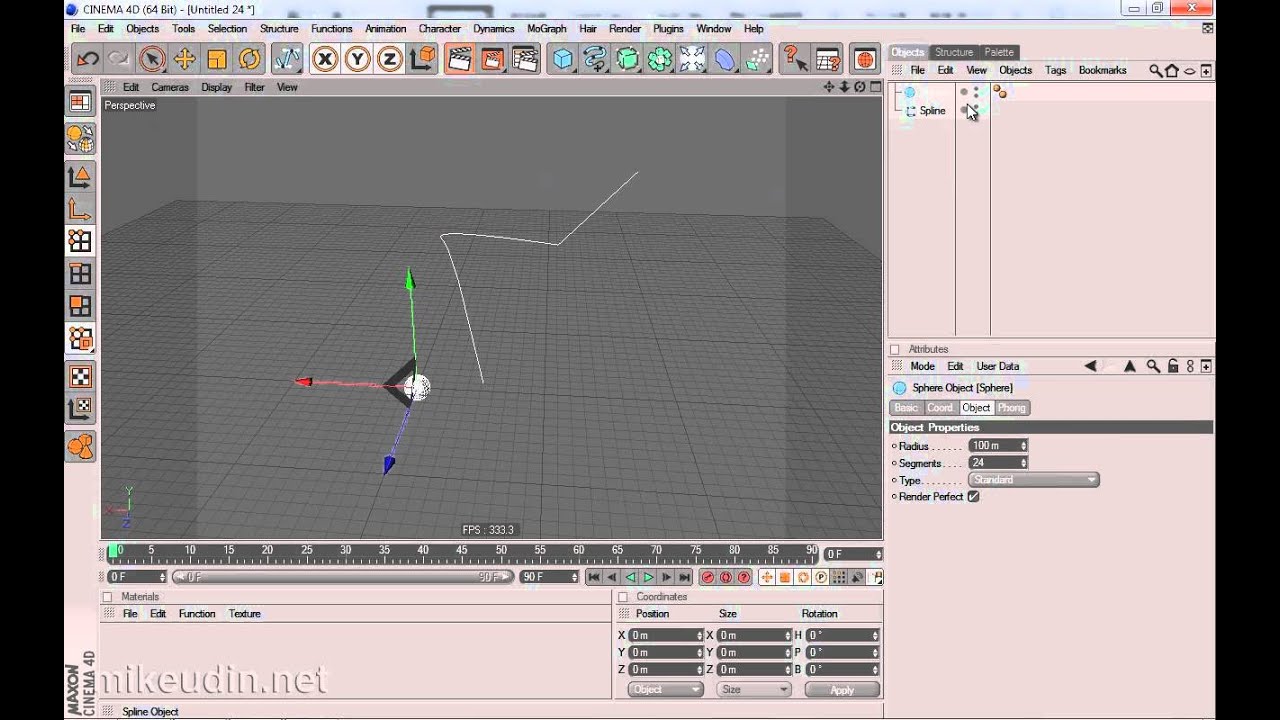This screenshot has height=720, width=1280.
Task: Render the active view clapperboard icon
Action: click(459, 59)
